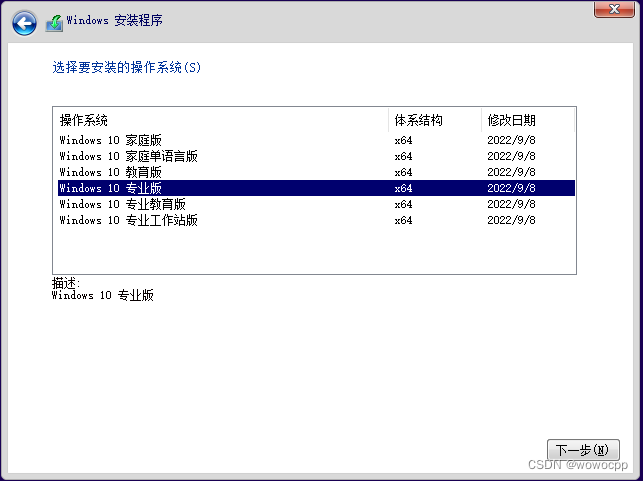Close the Windows Setup window
The width and height of the screenshot is (643, 481).
(614, 9)
